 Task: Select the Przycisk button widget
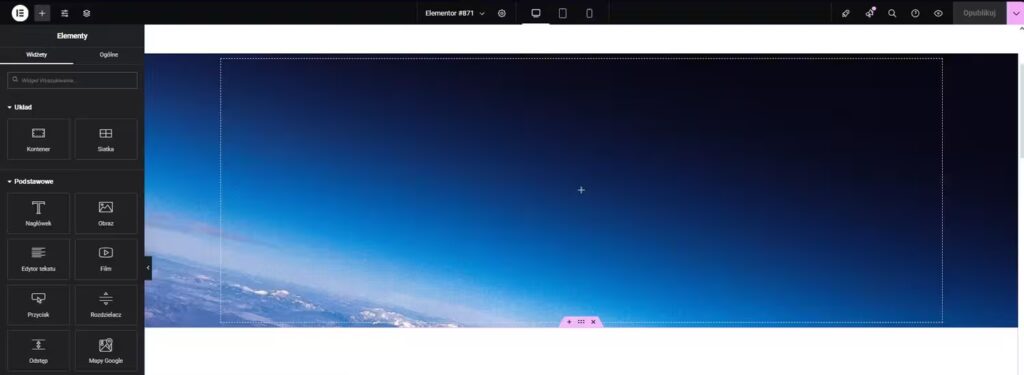(39, 305)
